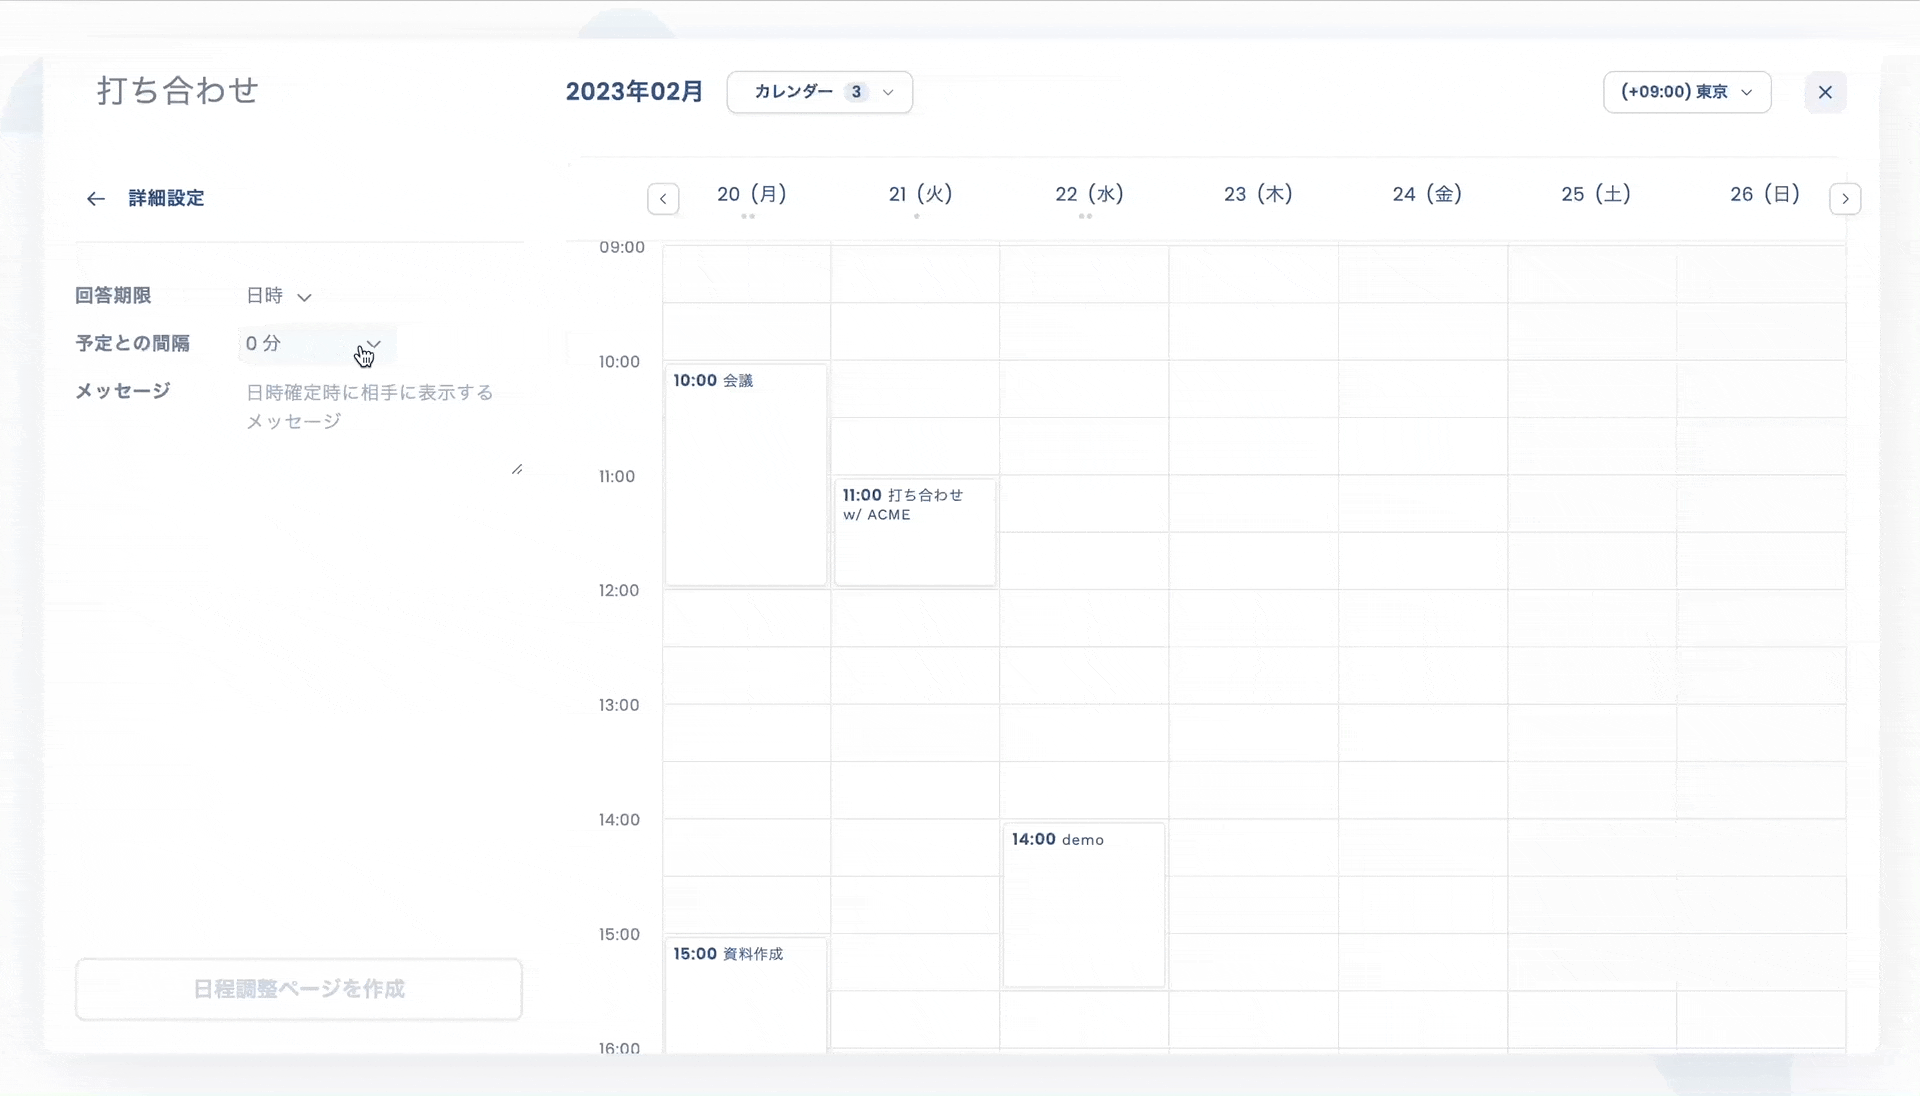The image size is (1920, 1096).
Task: Select the 20 (月) day header
Action: tap(752, 194)
